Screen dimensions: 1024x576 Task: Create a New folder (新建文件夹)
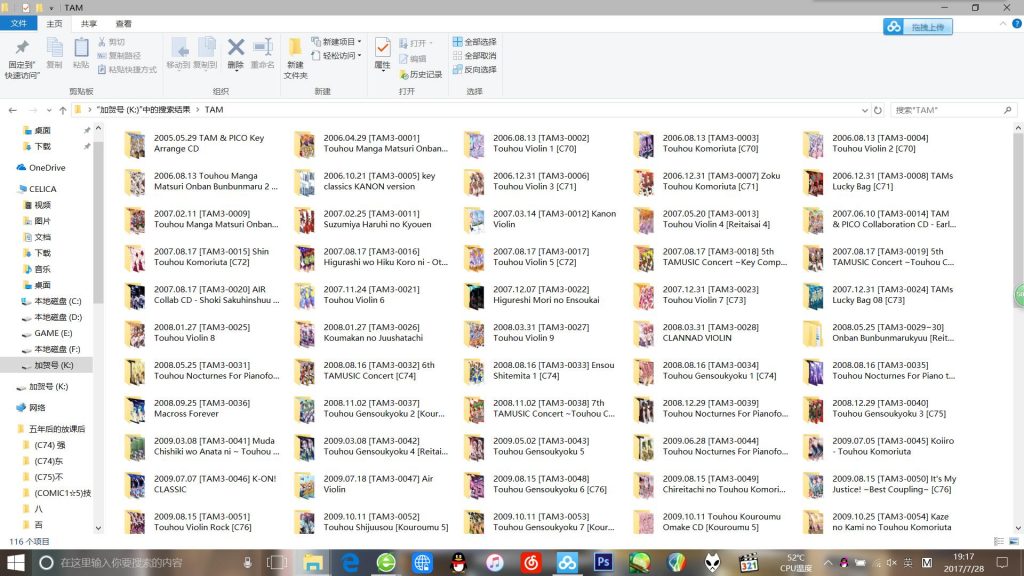point(295,58)
